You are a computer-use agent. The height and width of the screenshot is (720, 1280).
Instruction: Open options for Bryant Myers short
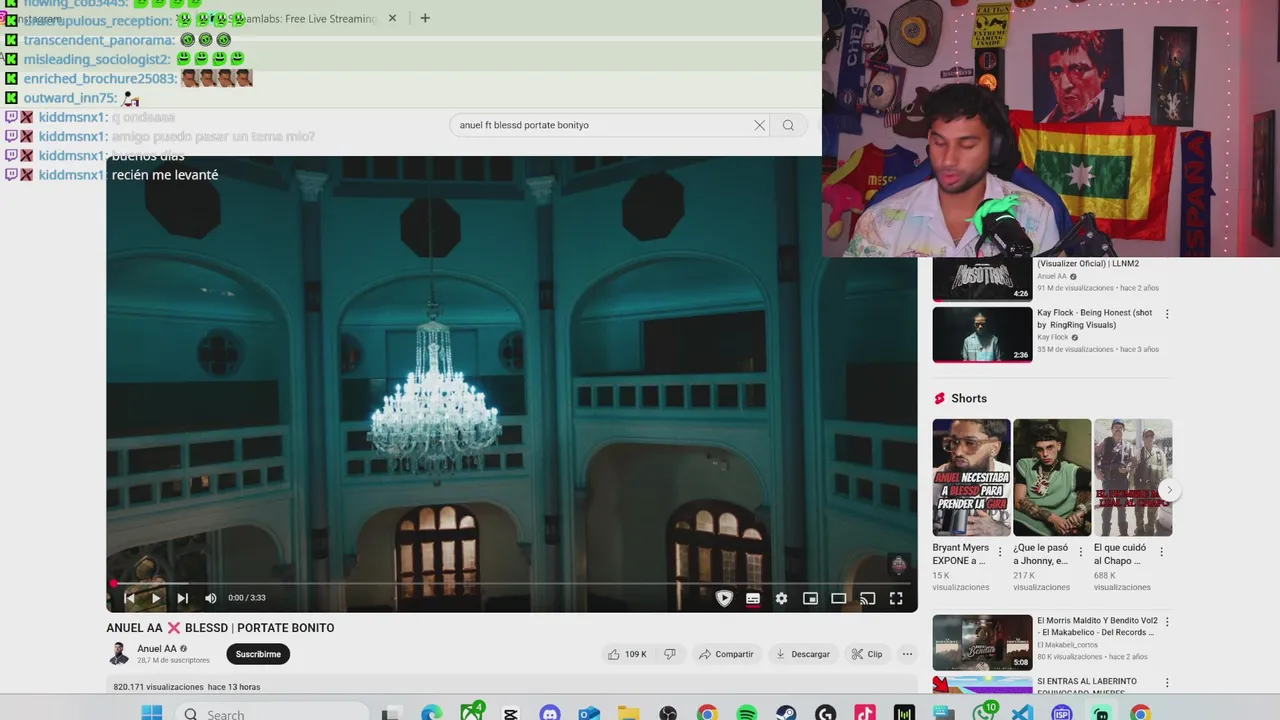[1000, 552]
